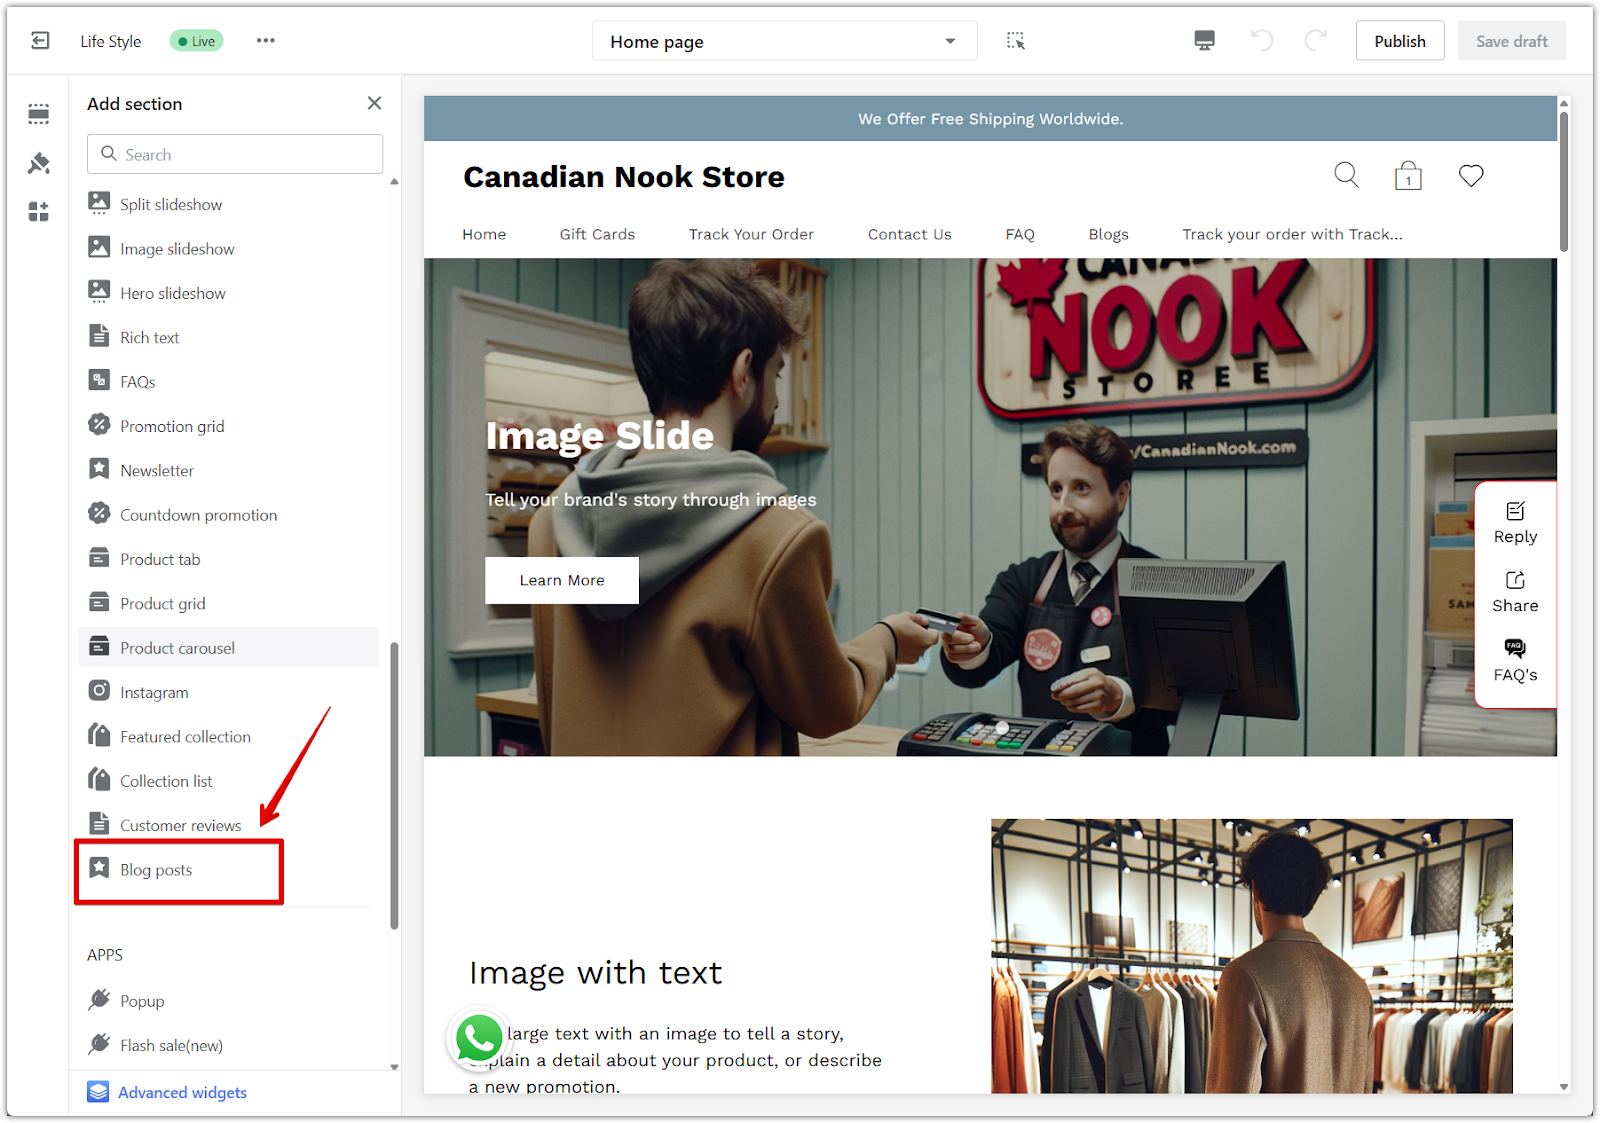Open the Home nav menu item
This screenshot has height=1123, width=1600.
click(484, 234)
